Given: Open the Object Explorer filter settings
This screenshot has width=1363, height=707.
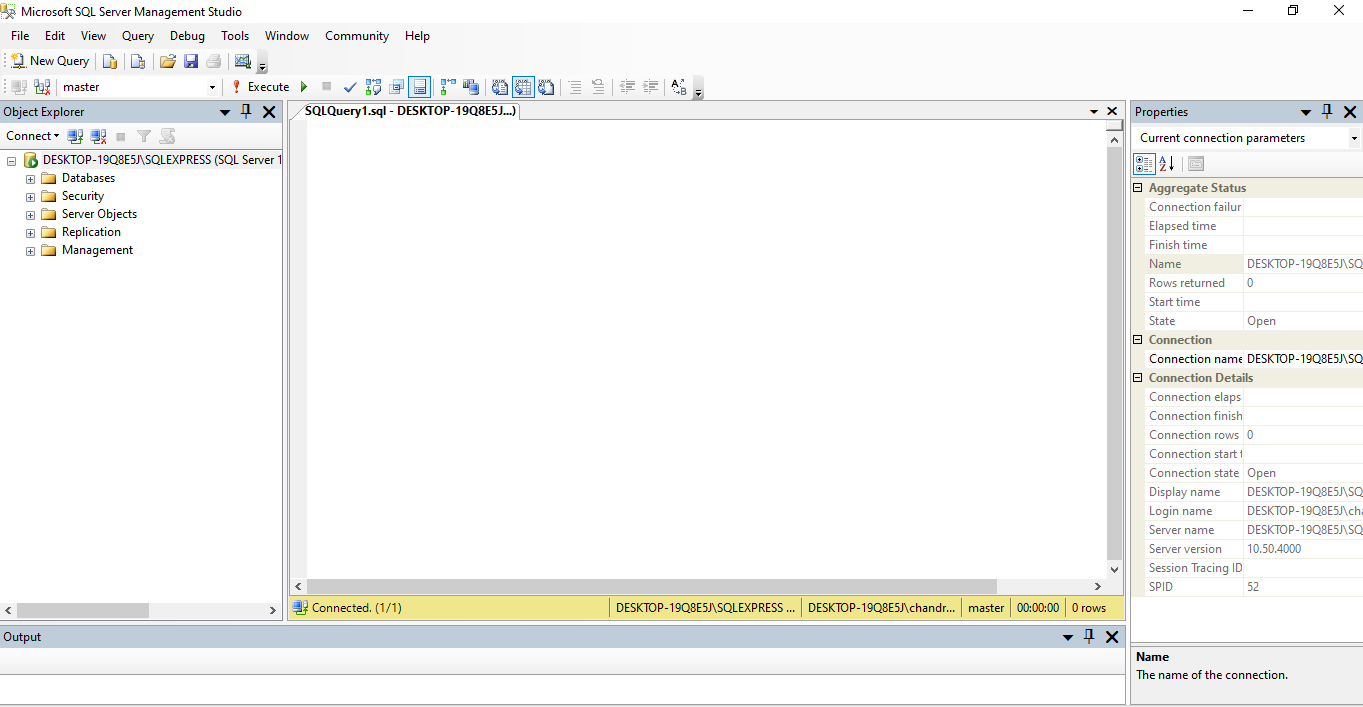Looking at the screenshot, I should (143, 135).
